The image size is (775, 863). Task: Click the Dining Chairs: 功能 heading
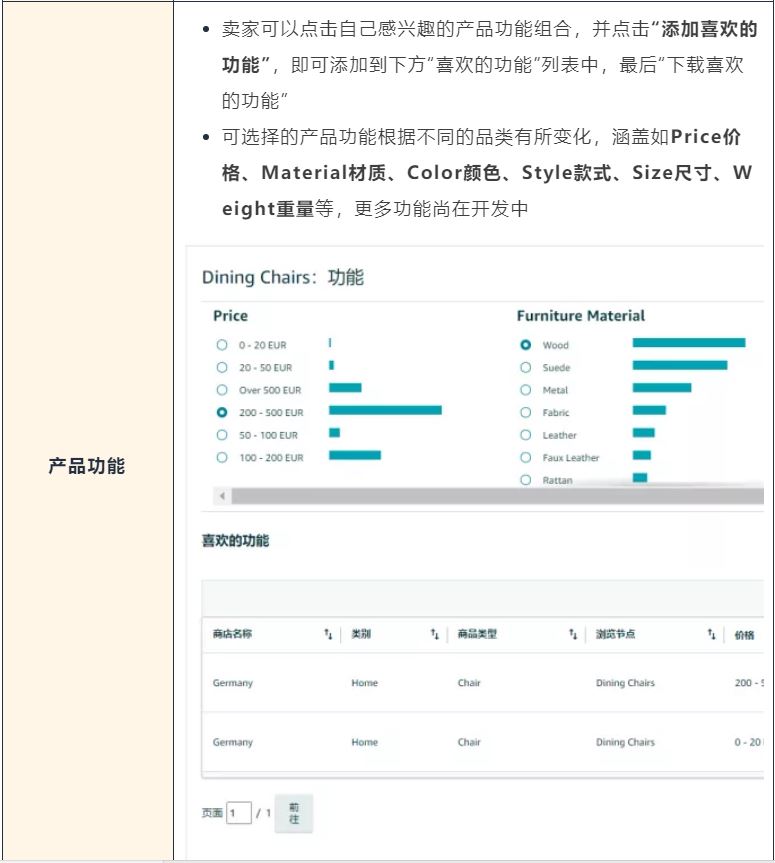click(283, 277)
